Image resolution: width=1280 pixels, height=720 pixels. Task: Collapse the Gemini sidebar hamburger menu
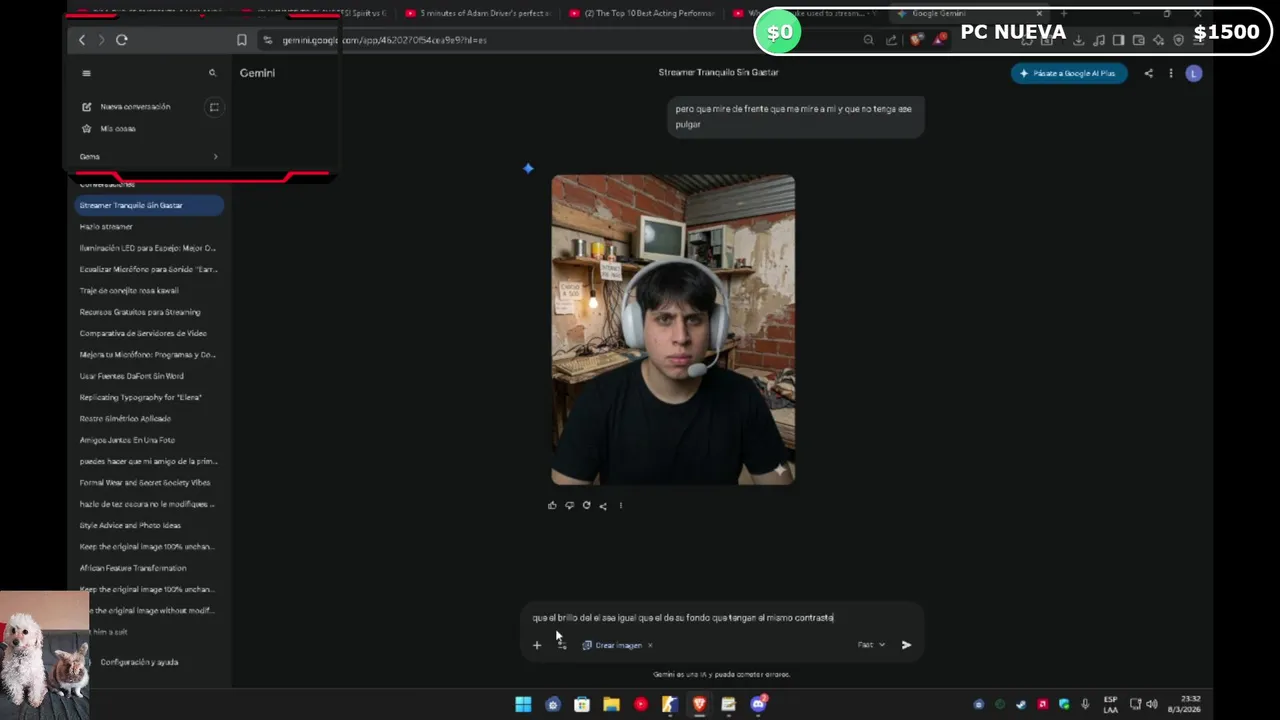pos(86,73)
